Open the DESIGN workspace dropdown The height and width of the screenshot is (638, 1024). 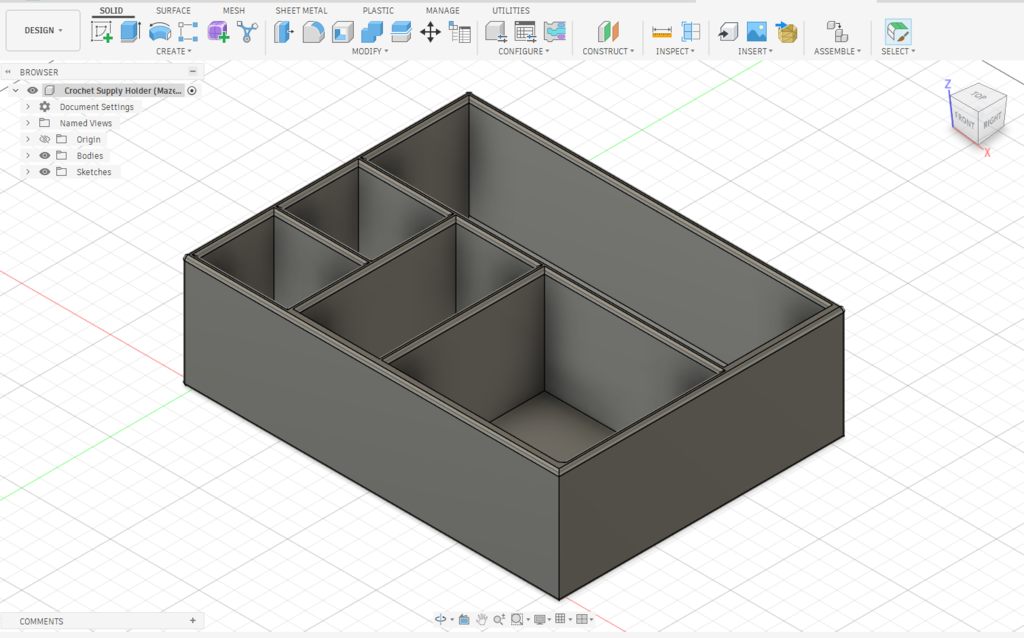click(43, 30)
